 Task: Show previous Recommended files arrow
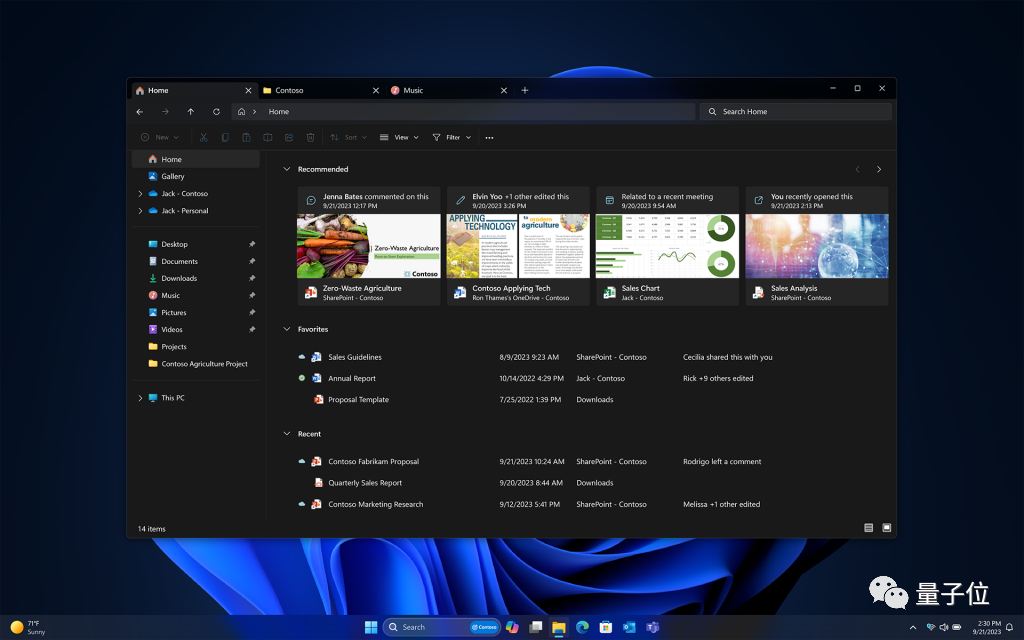click(857, 169)
